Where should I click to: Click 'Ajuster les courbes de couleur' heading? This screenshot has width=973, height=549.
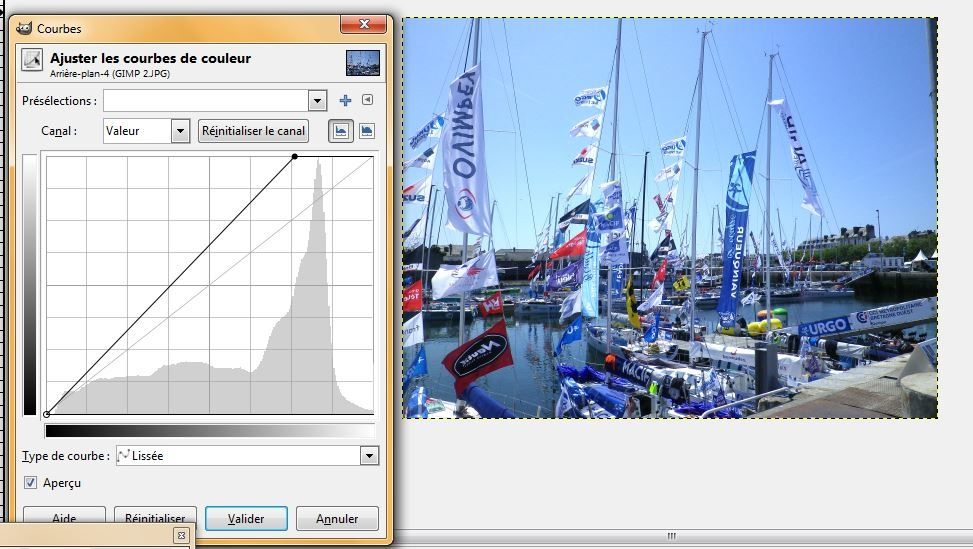click(150, 58)
